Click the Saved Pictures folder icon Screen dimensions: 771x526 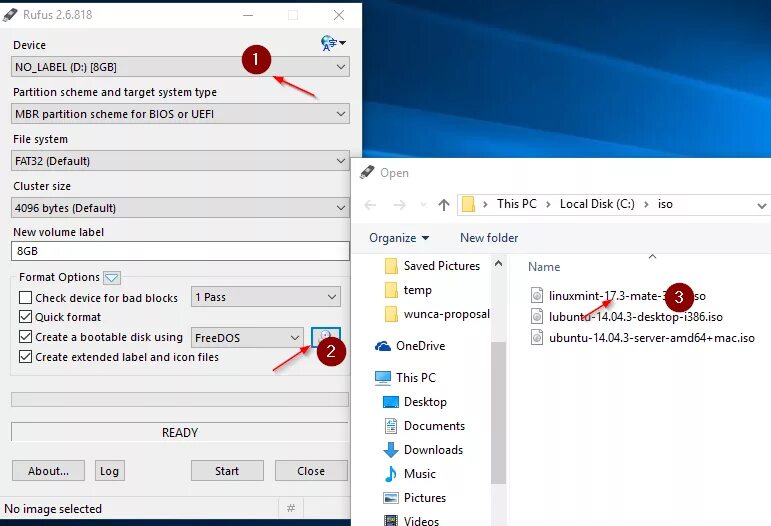[x=391, y=266]
